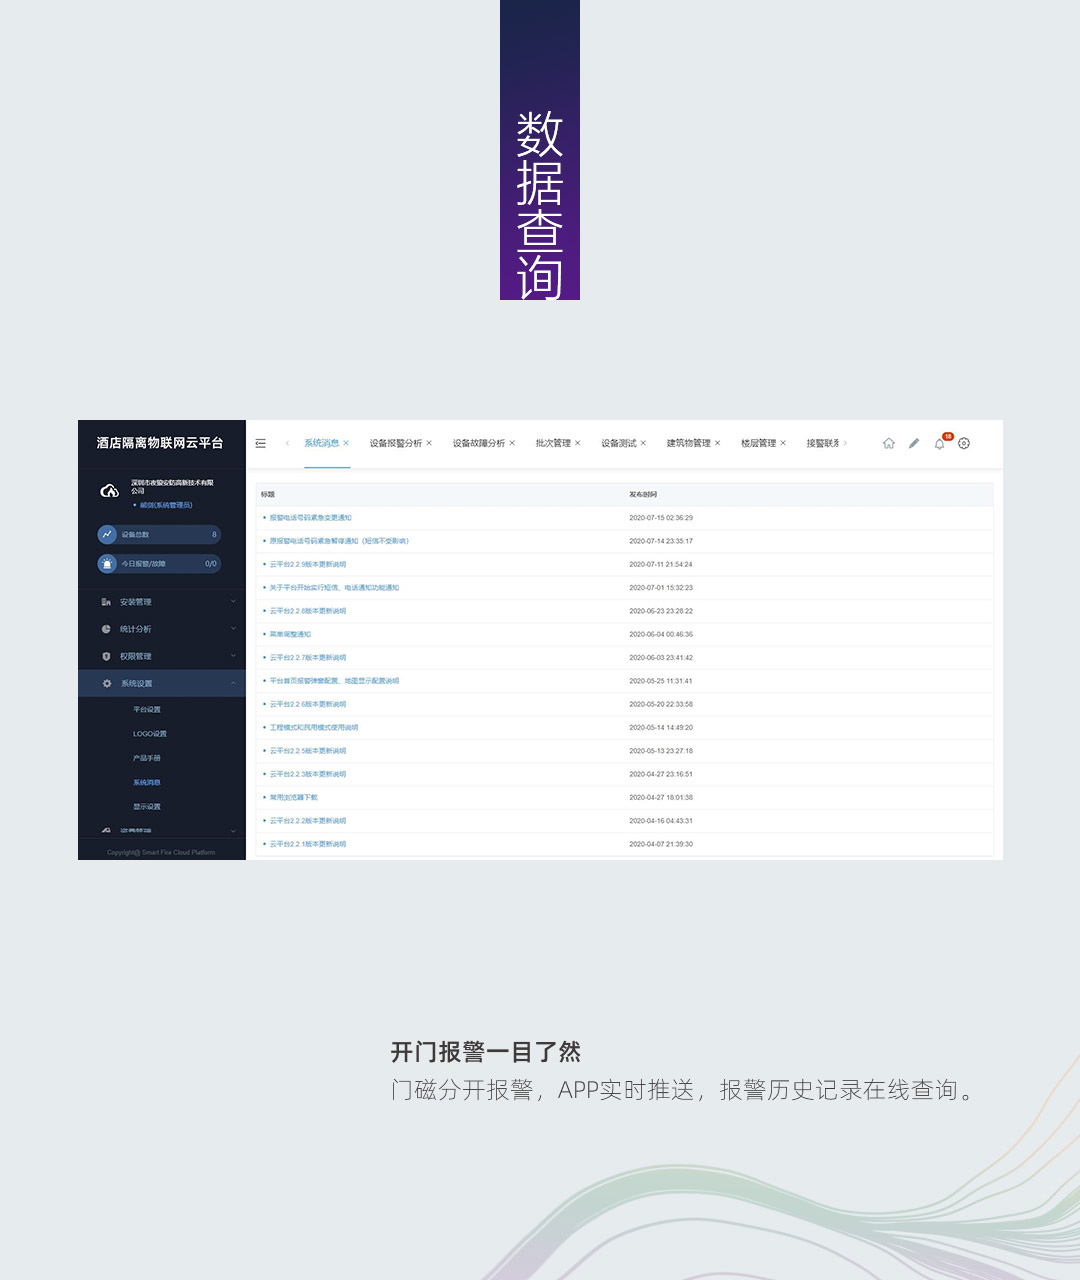Image resolution: width=1080 pixels, height=1280 pixels.
Task: Switch to the 建筑物管理 tab
Action: coord(688,442)
